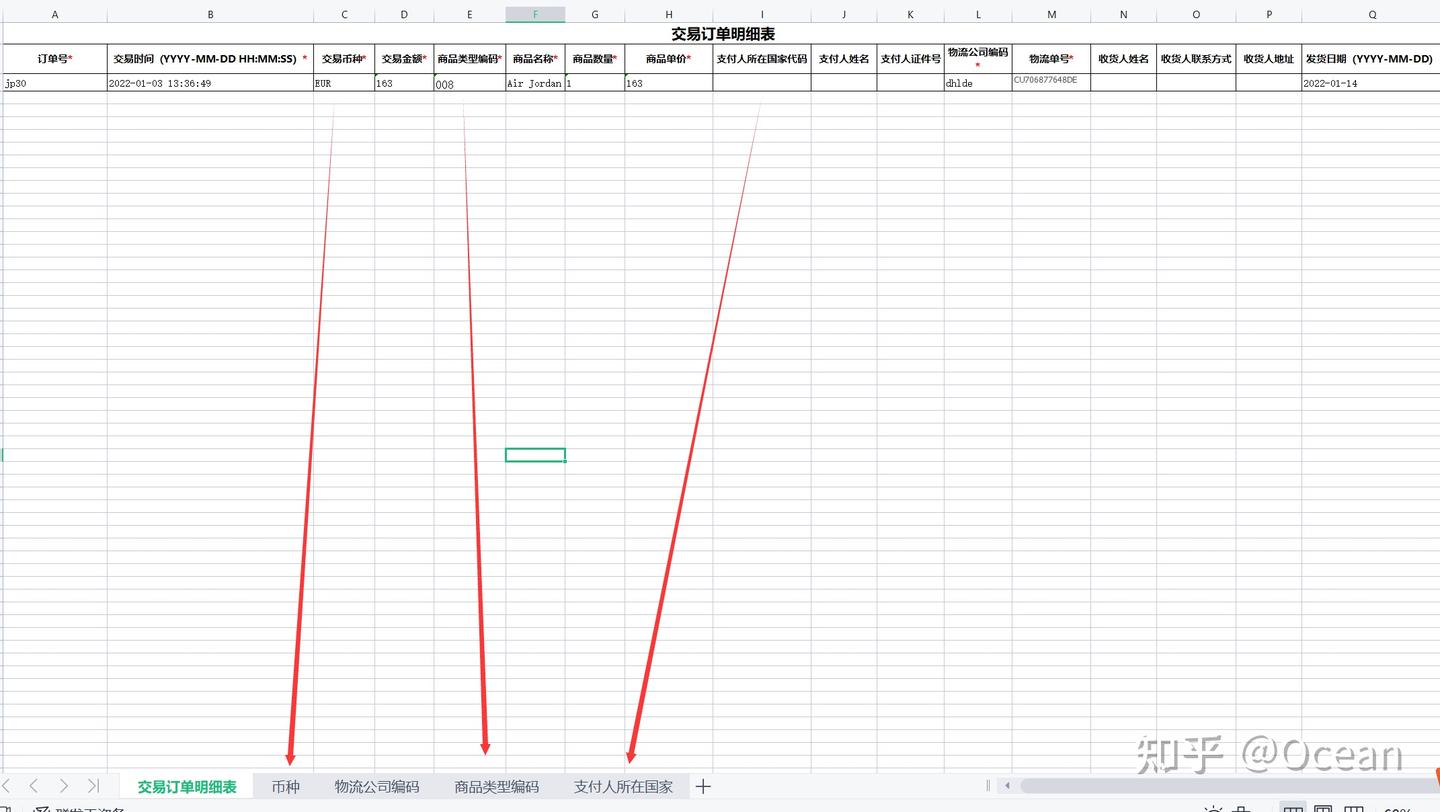
Task: Add a new sheet with plus icon
Action: point(703,786)
